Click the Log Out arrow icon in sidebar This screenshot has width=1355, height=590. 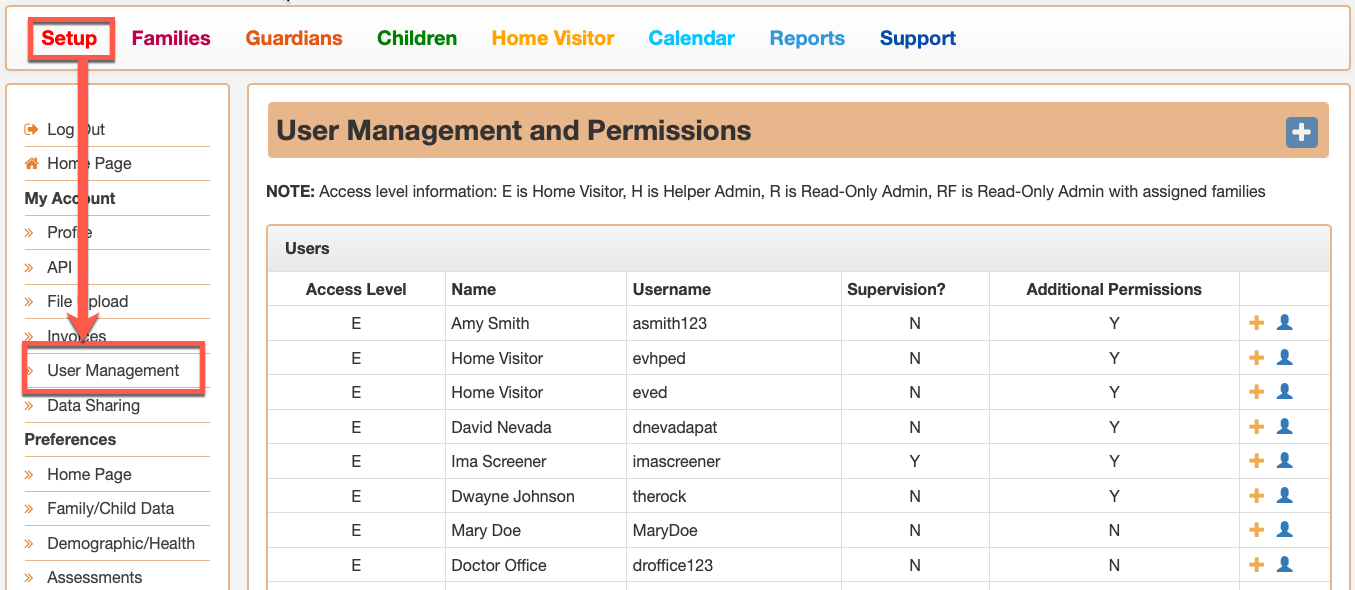[31, 129]
